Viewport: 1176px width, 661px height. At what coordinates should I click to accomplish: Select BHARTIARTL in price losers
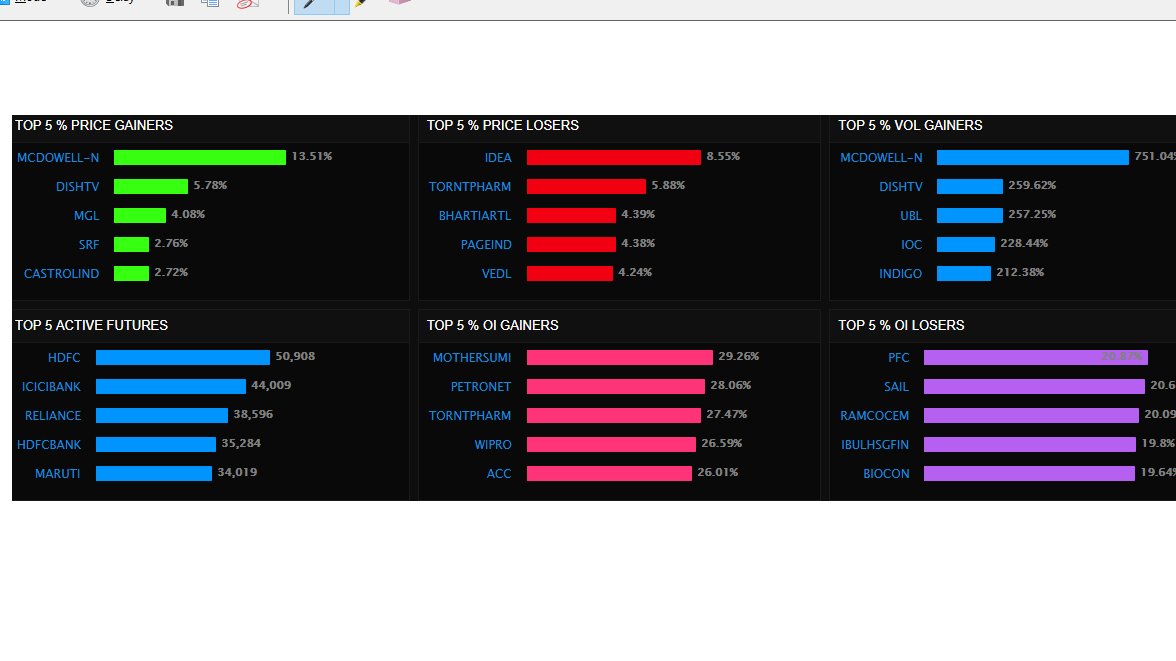[x=475, y=215]
